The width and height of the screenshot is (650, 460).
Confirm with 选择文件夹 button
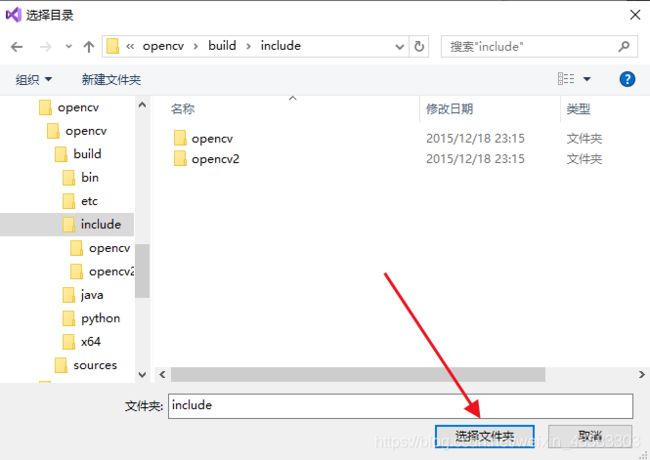click(485, 436)
